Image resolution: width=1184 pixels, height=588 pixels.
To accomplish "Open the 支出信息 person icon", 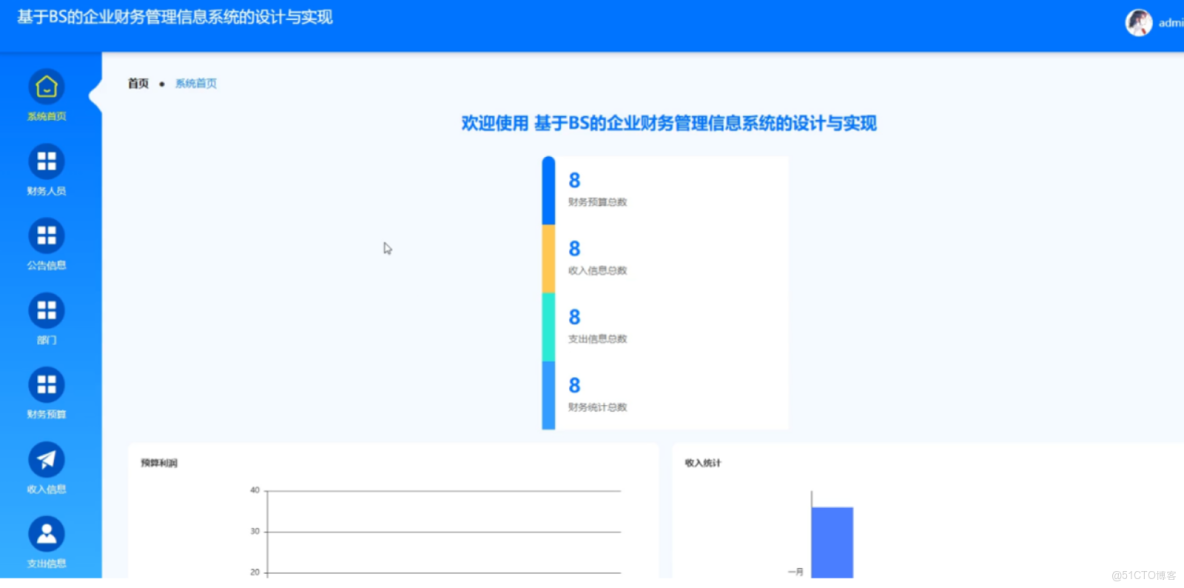I will pyautogui.click(x=45, y=533).
